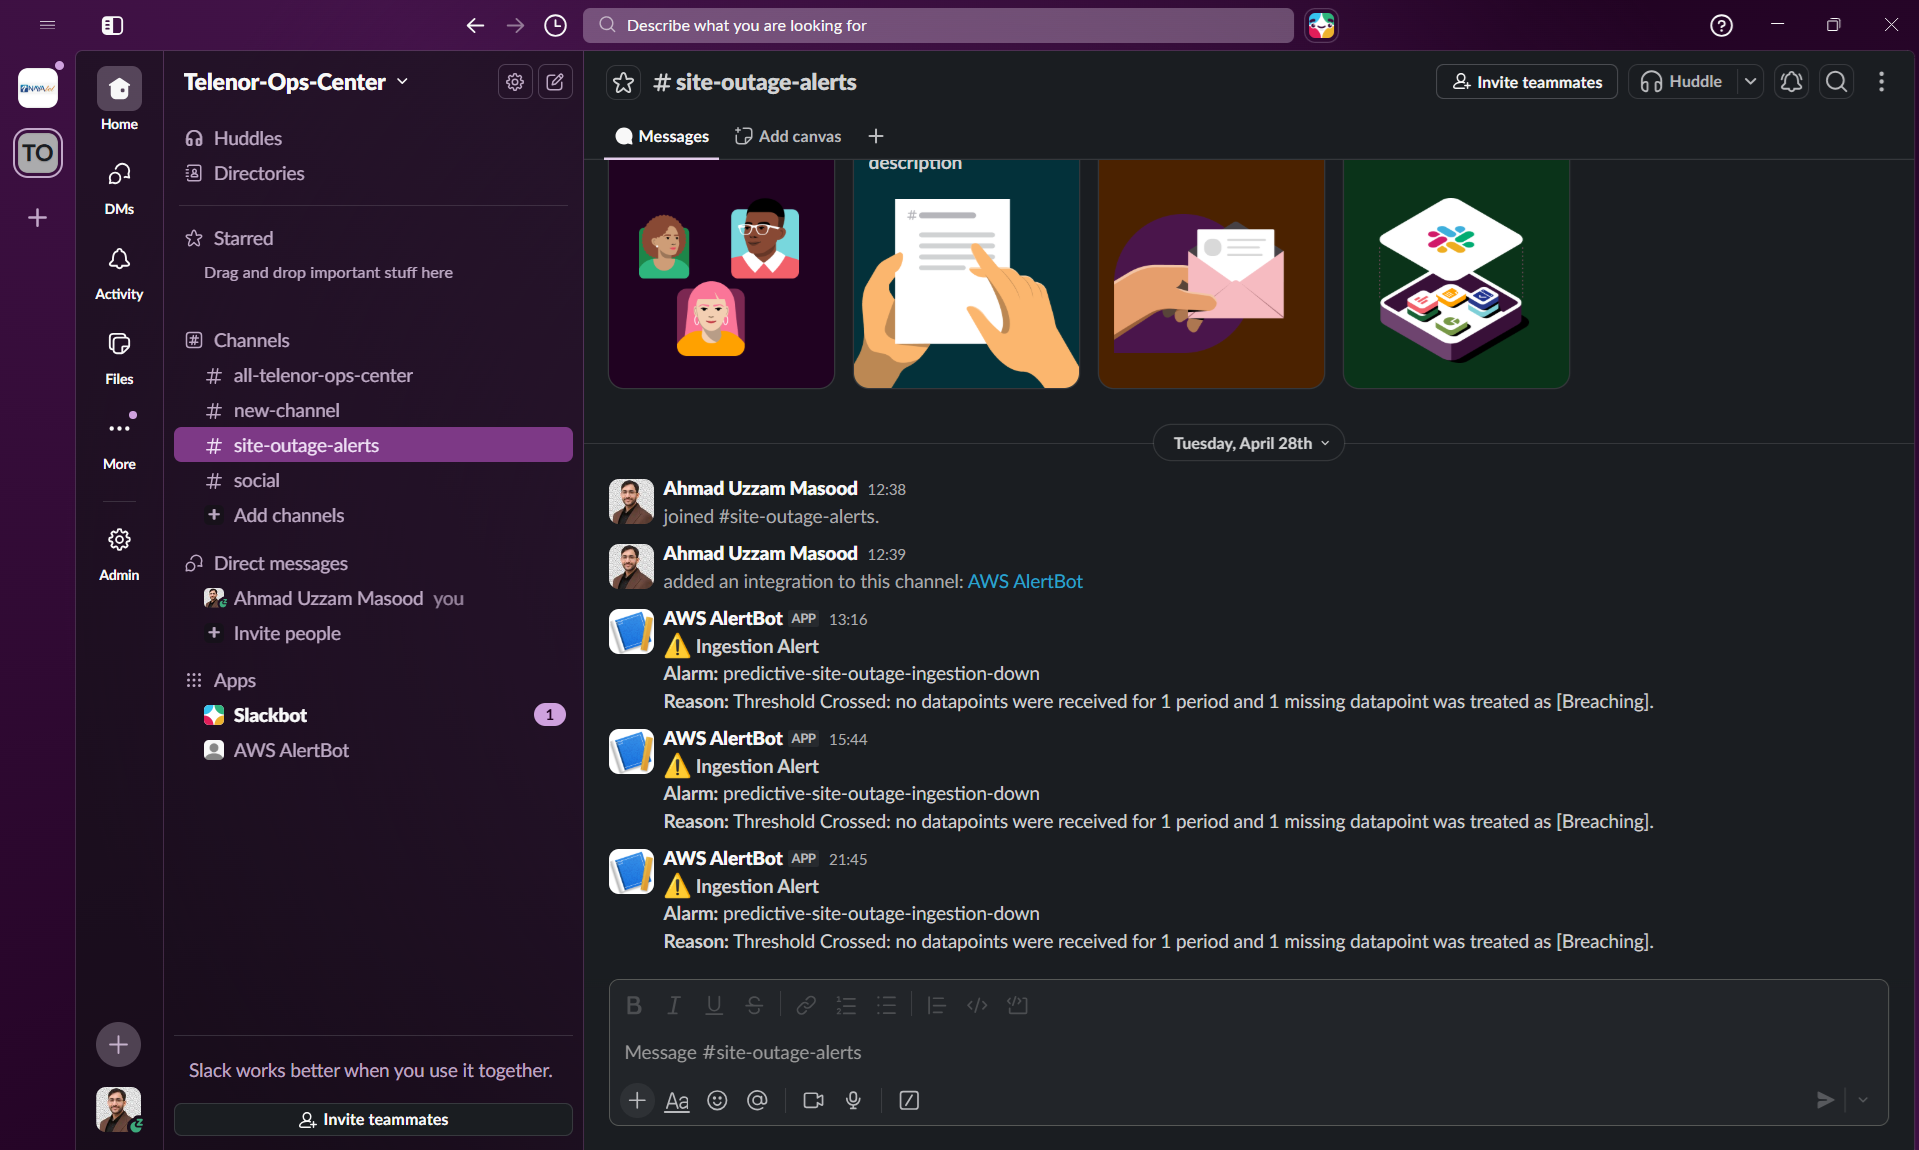Toggle strikethrough formatting in composer
The width and height of the screenshot is (1919, 1150).
point(754,1005)
